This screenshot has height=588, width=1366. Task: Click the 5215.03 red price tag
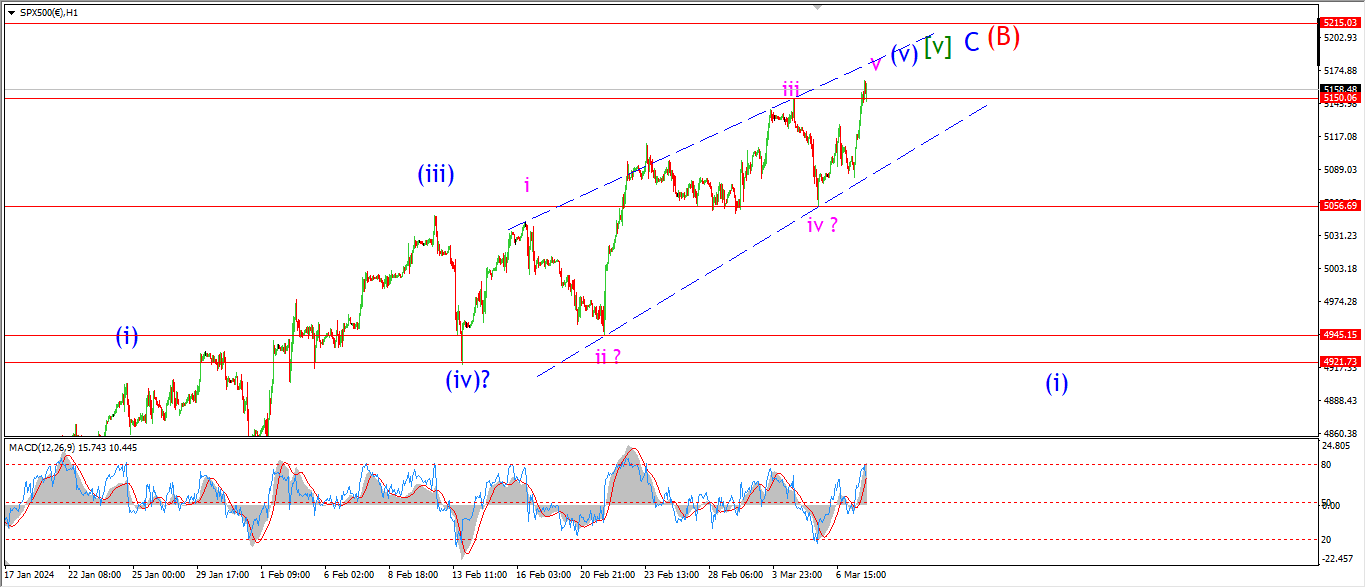pos(1341,22)
